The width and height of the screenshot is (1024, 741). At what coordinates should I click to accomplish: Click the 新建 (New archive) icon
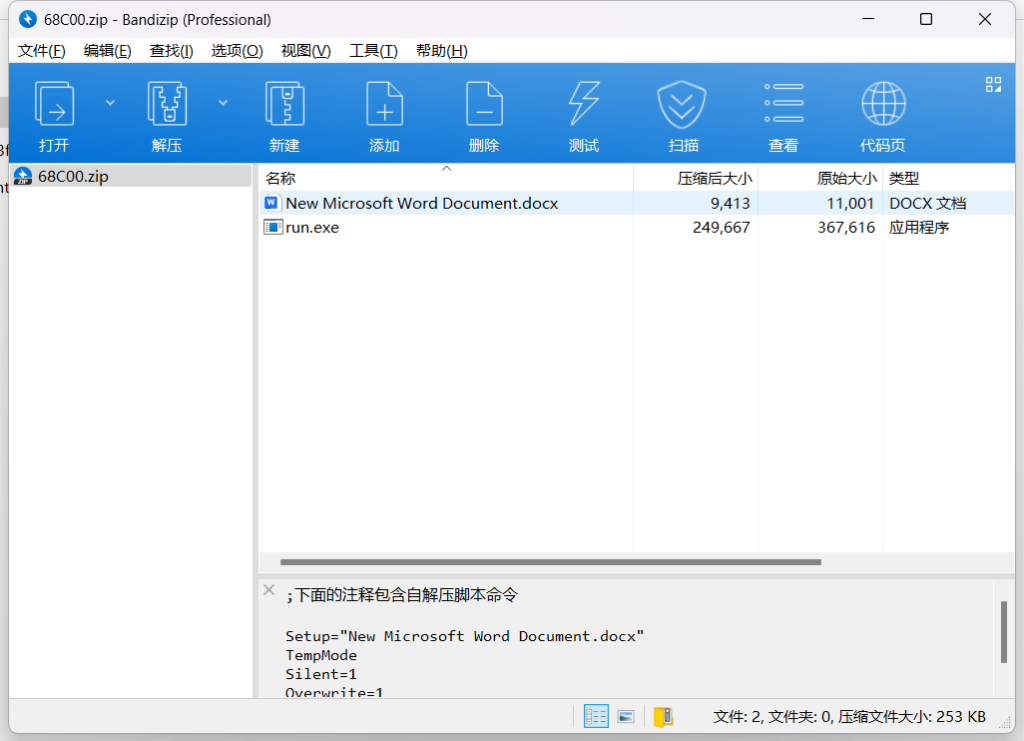coord(284,105)
